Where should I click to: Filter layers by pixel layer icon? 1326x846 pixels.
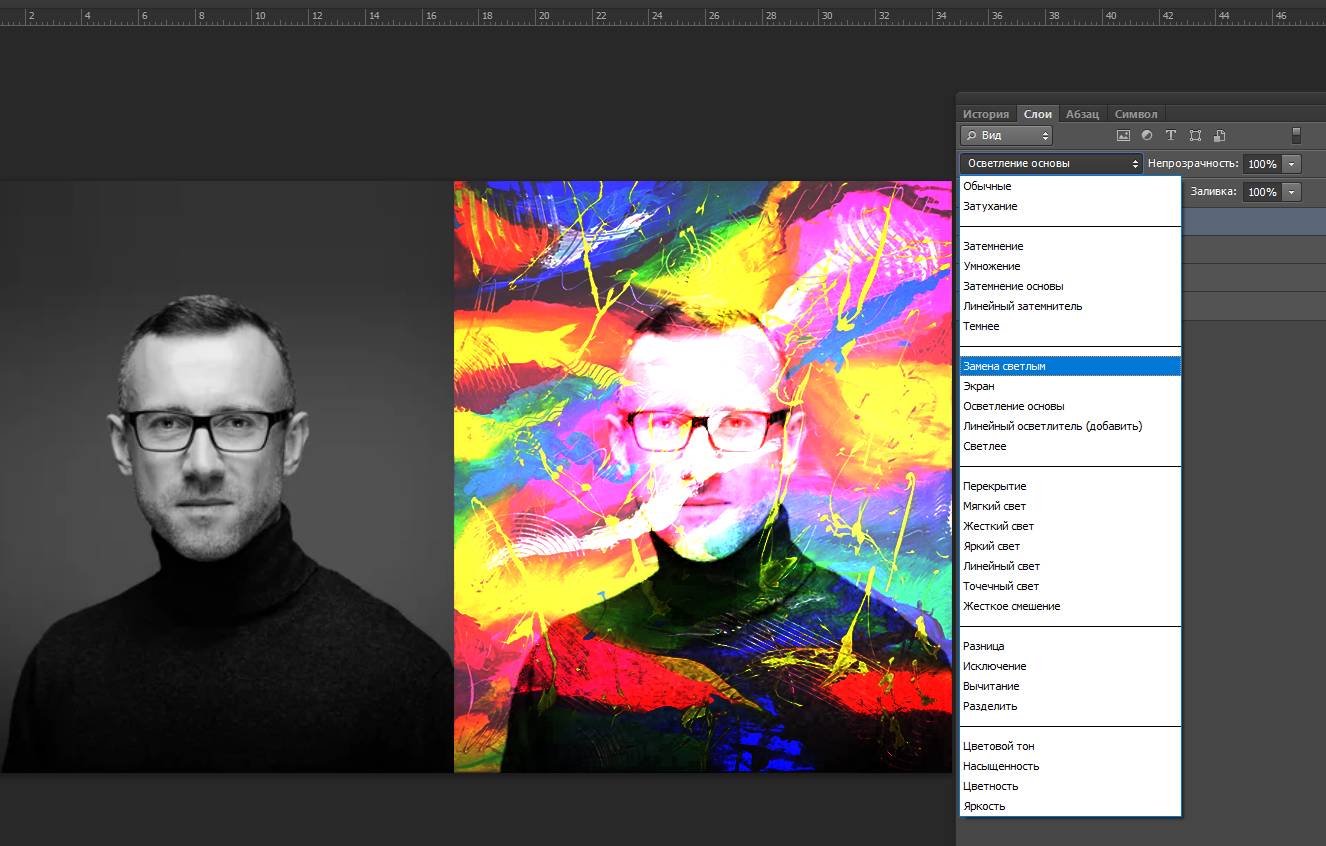click(1123, 135)
